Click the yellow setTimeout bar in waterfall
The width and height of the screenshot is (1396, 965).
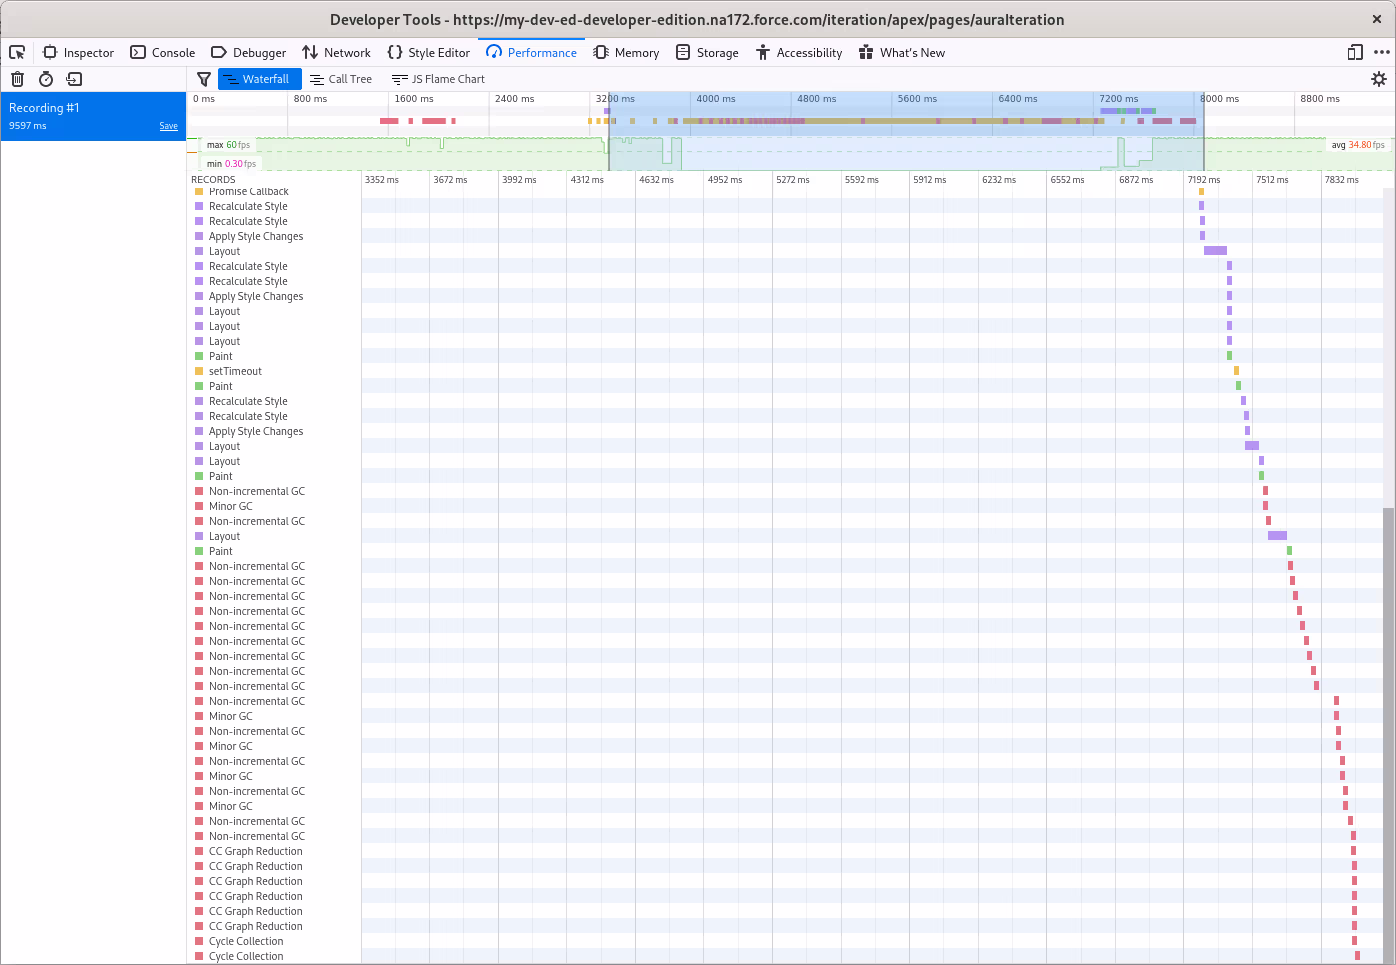[x=1236, y=371]
